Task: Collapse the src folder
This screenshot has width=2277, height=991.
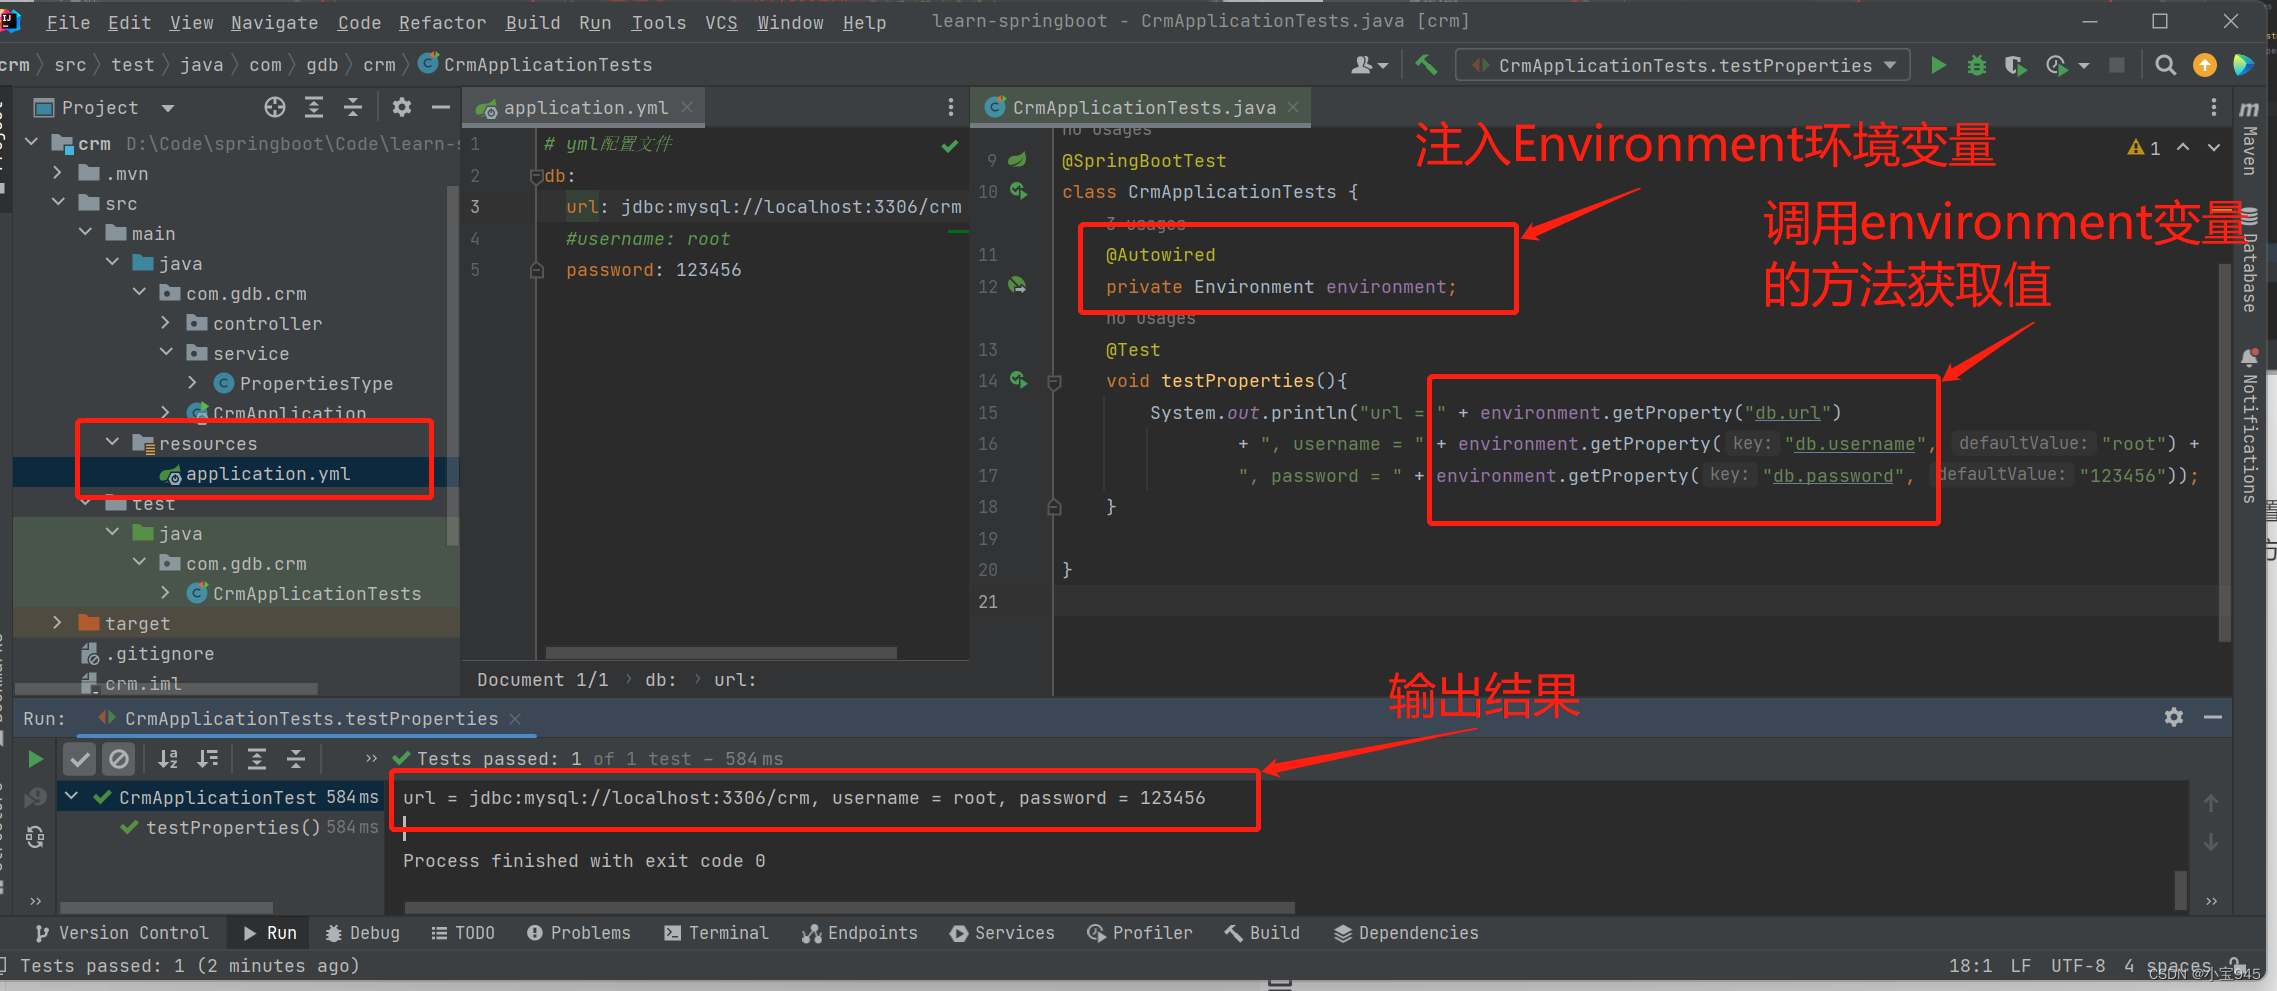Action: point(59,202)
